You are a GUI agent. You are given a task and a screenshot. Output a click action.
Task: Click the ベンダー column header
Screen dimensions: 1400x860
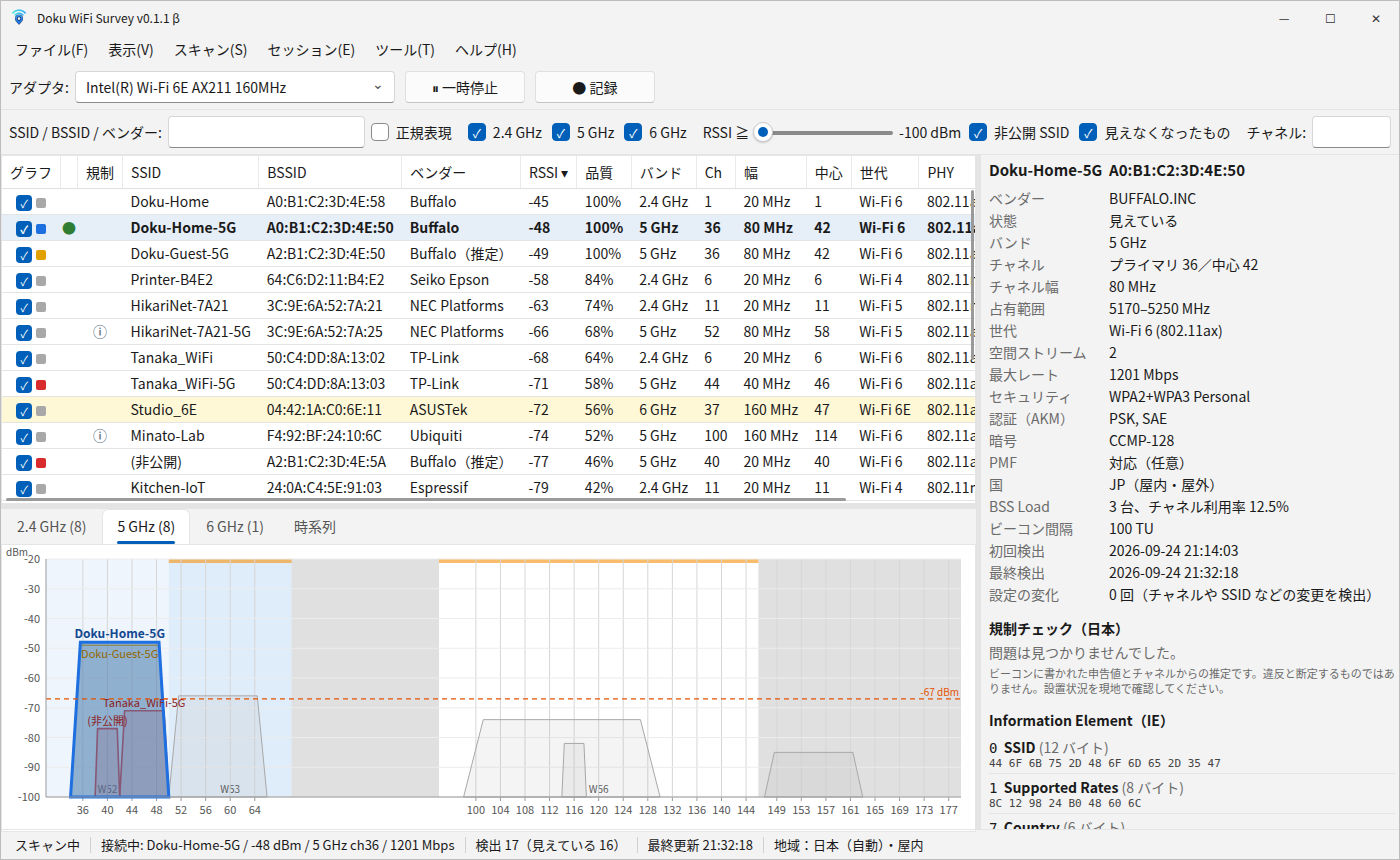tap(461, 173)
